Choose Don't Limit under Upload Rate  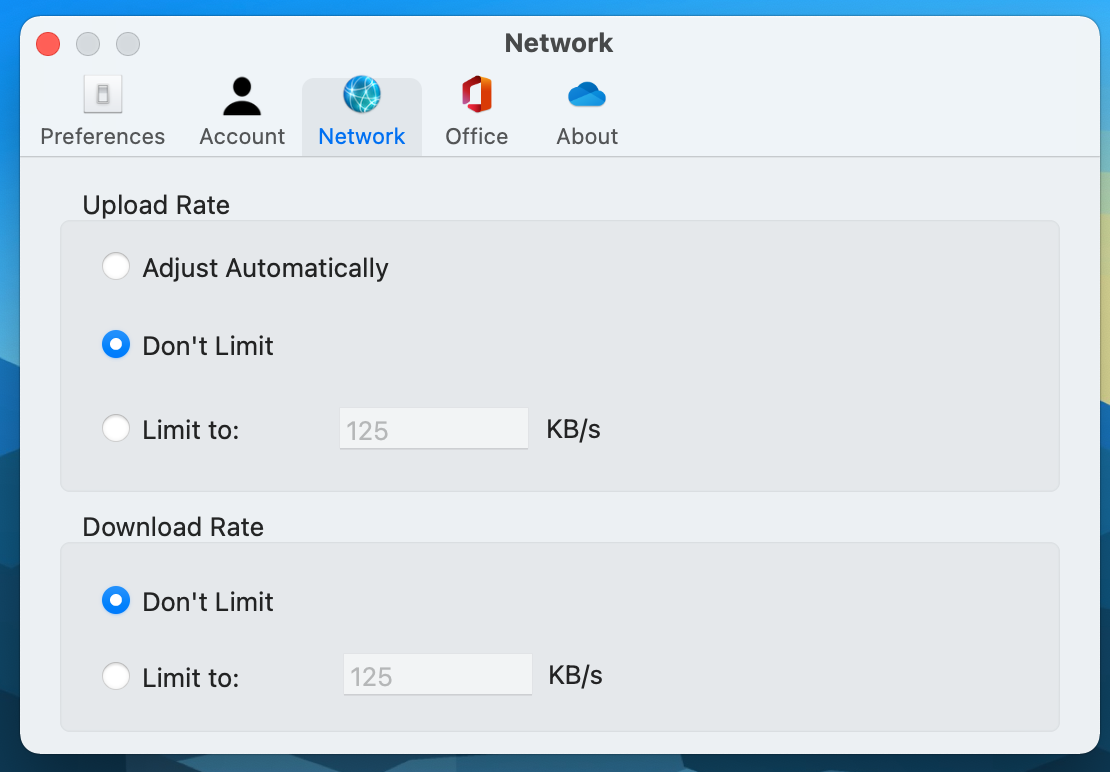(116, 345)
